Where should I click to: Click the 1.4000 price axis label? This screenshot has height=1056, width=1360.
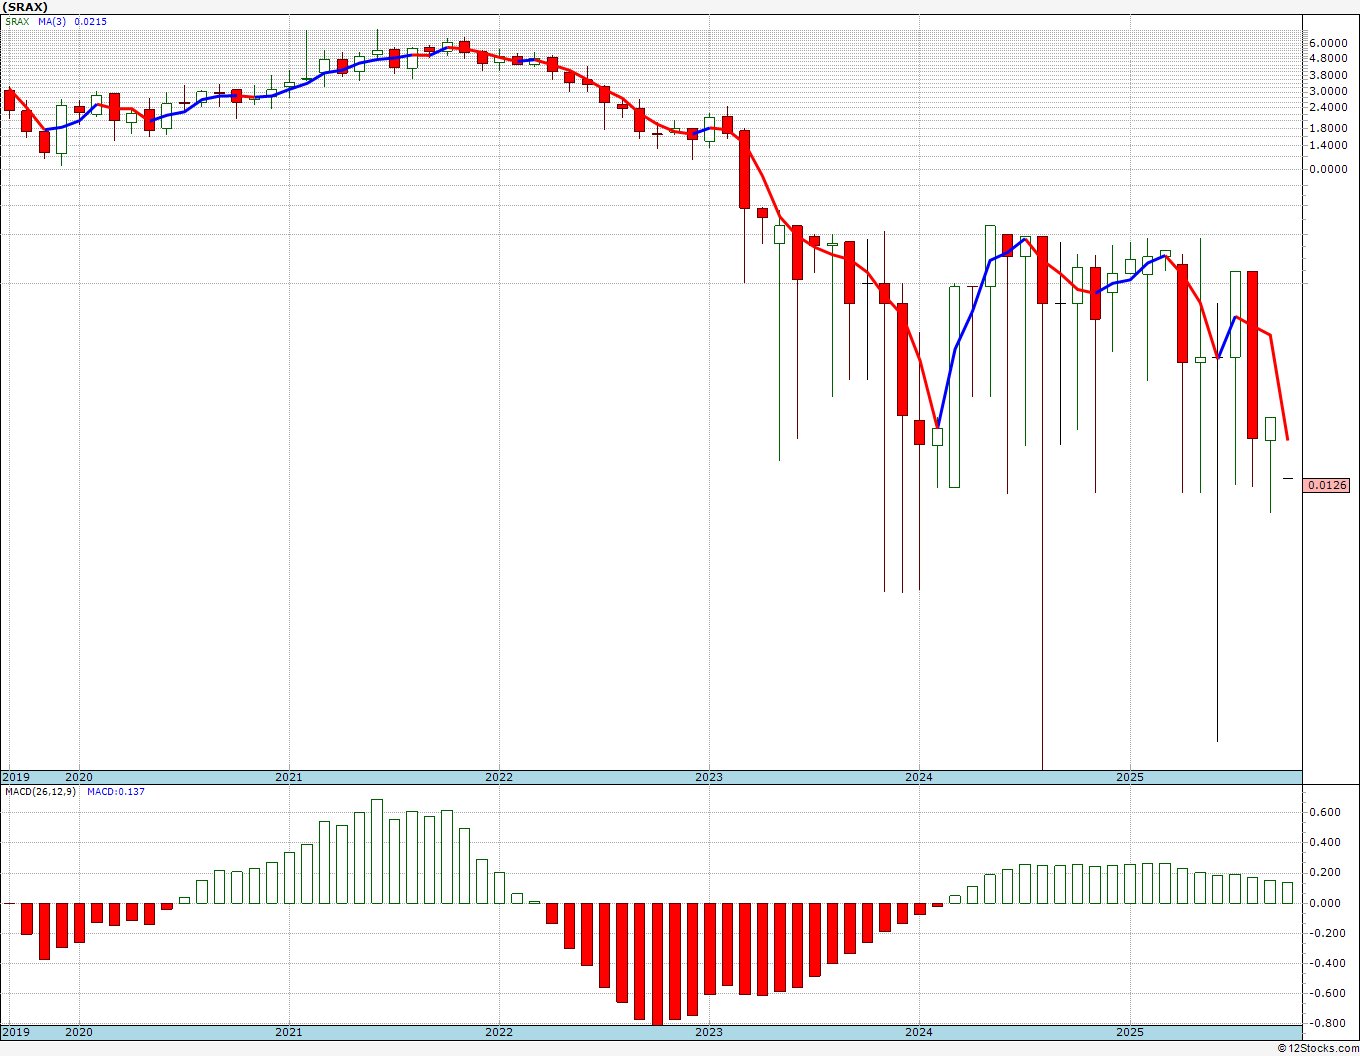1328,145
